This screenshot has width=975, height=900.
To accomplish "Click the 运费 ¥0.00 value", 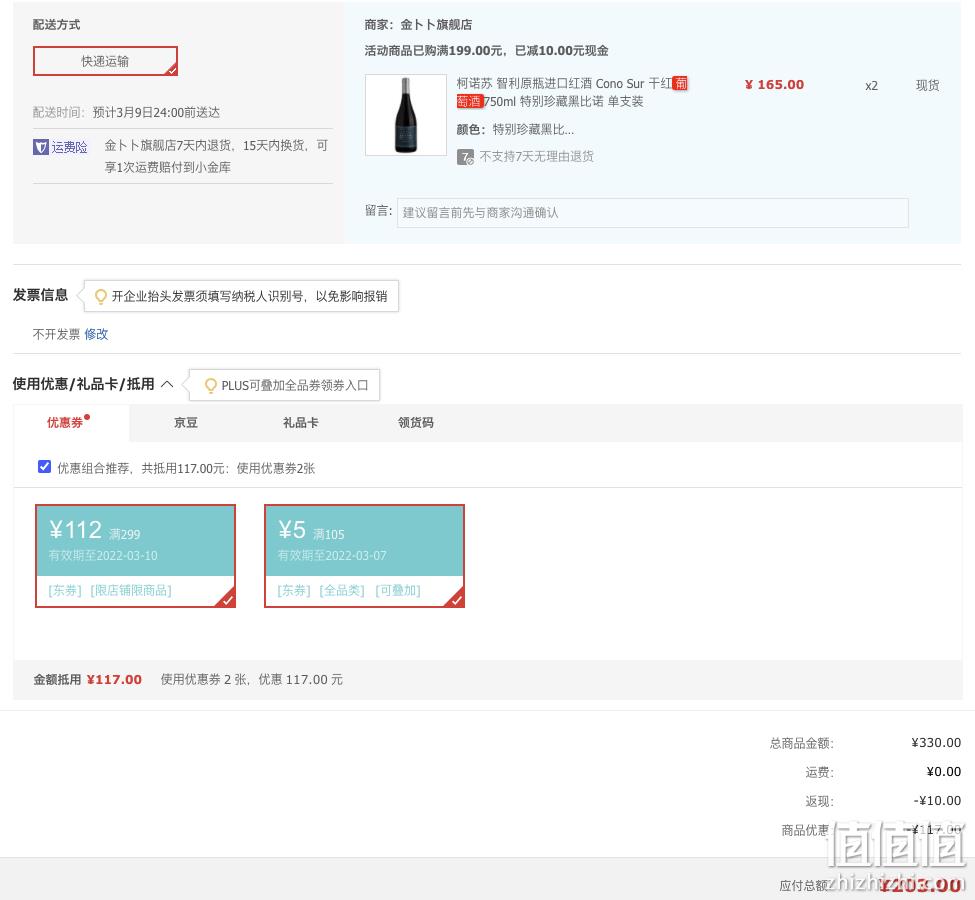I will point(943,772).
